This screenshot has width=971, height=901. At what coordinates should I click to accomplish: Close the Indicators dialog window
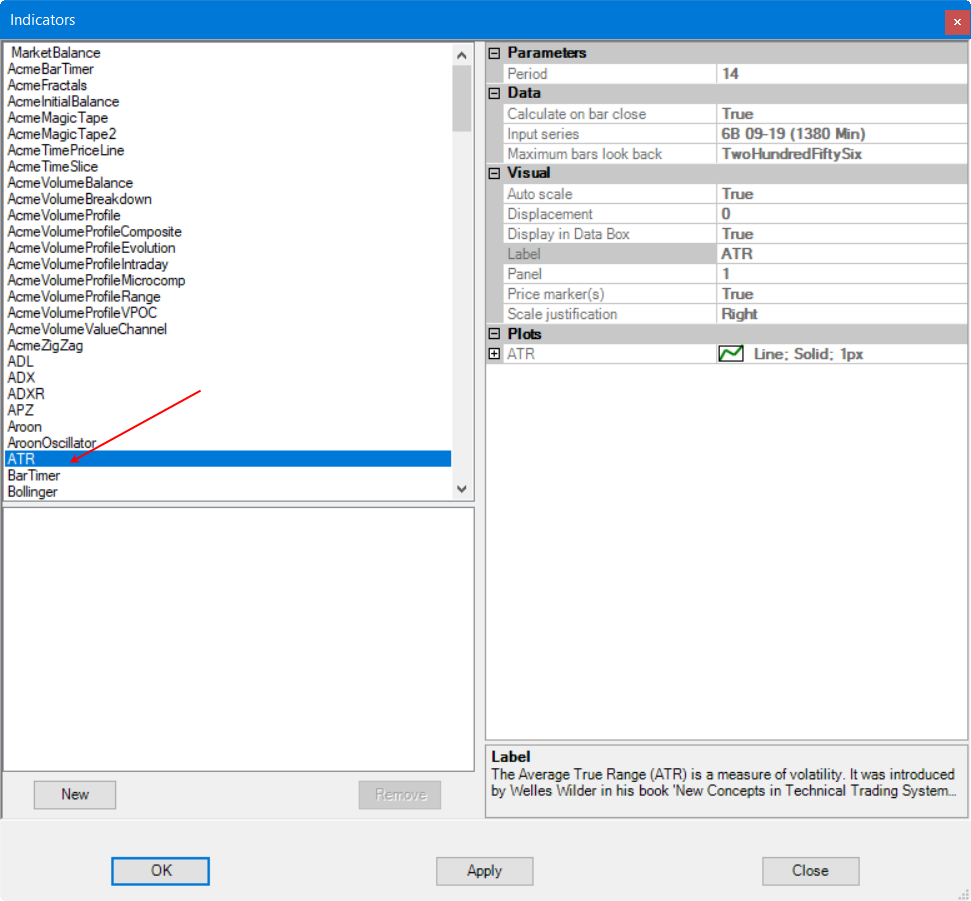(x=956, y=21)
